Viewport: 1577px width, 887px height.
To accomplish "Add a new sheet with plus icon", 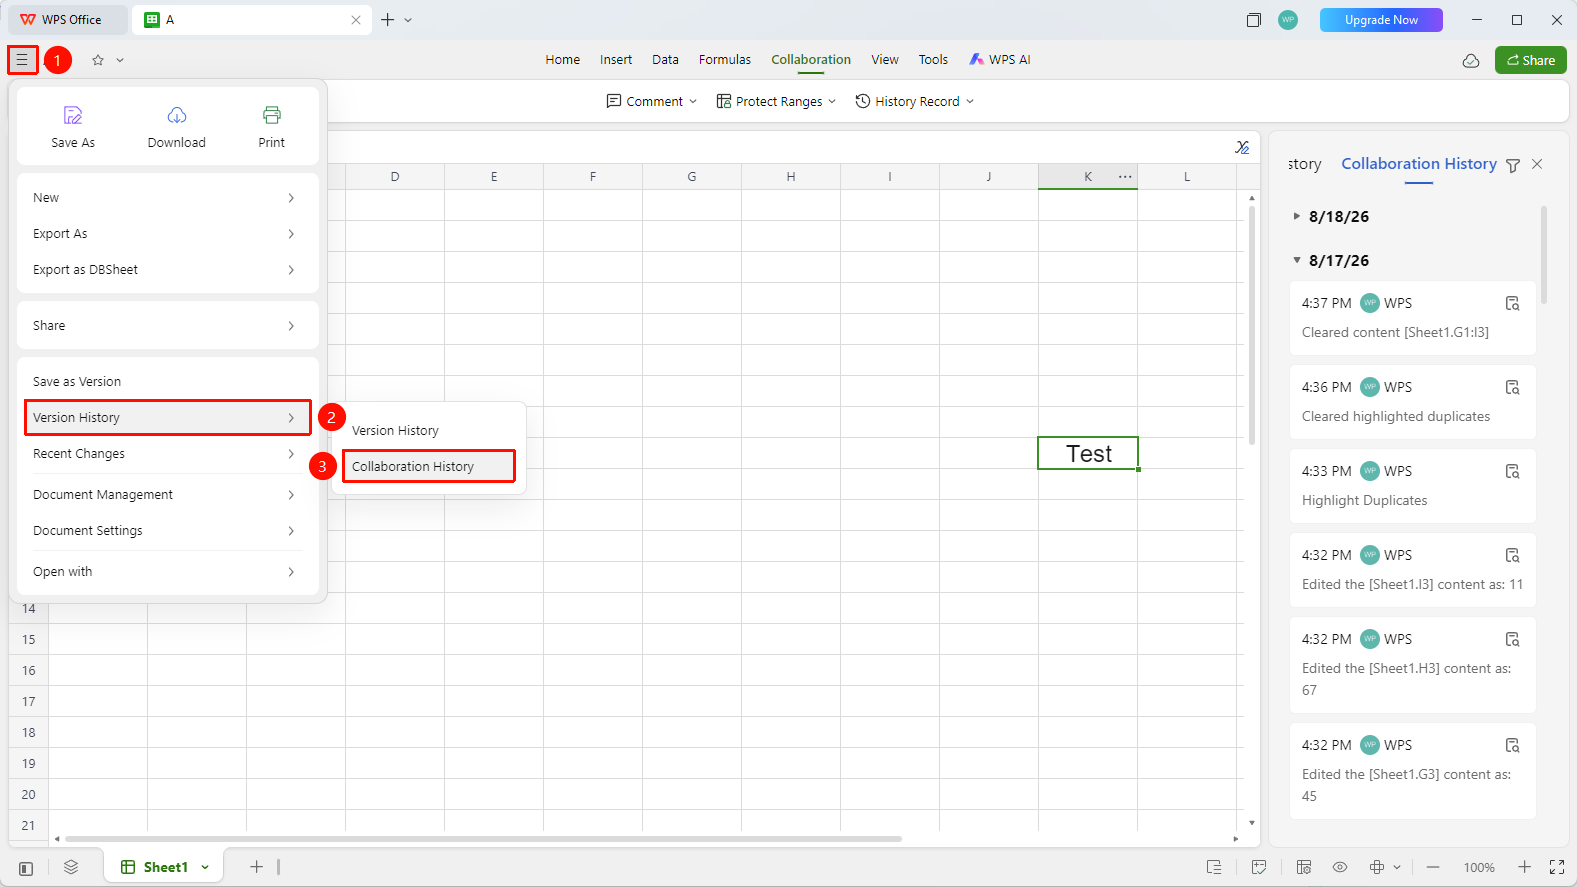I will tap(256, 867).
